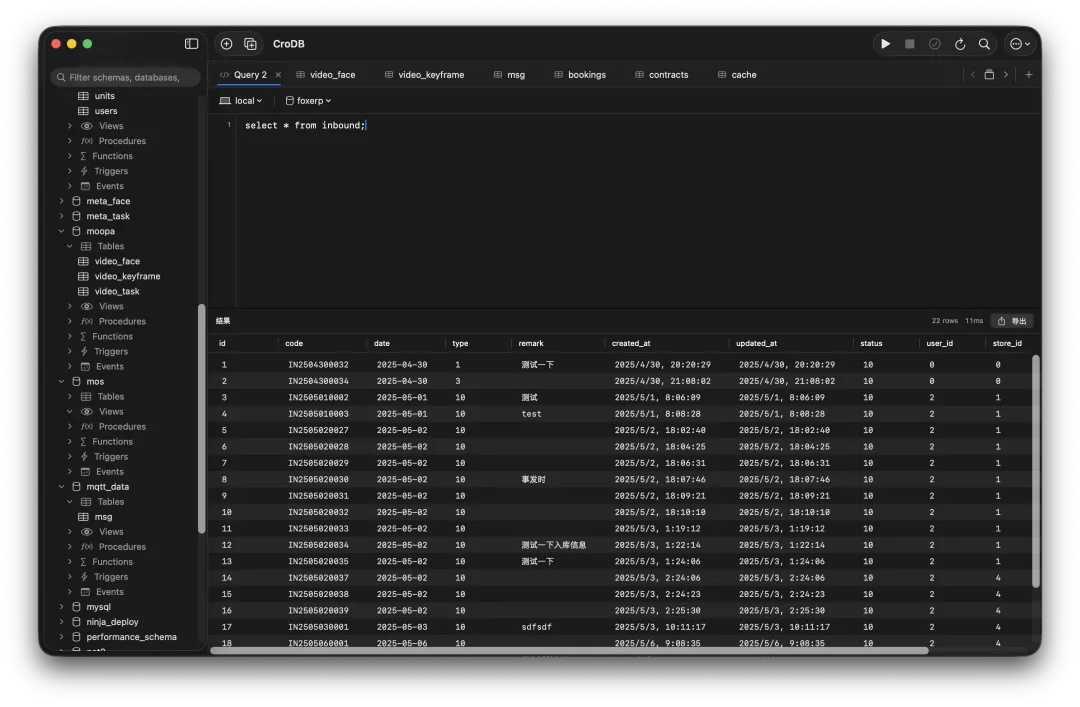Open the bookings tab
1080x707 pixels.
pyautogui.click(x=580, y=74)
